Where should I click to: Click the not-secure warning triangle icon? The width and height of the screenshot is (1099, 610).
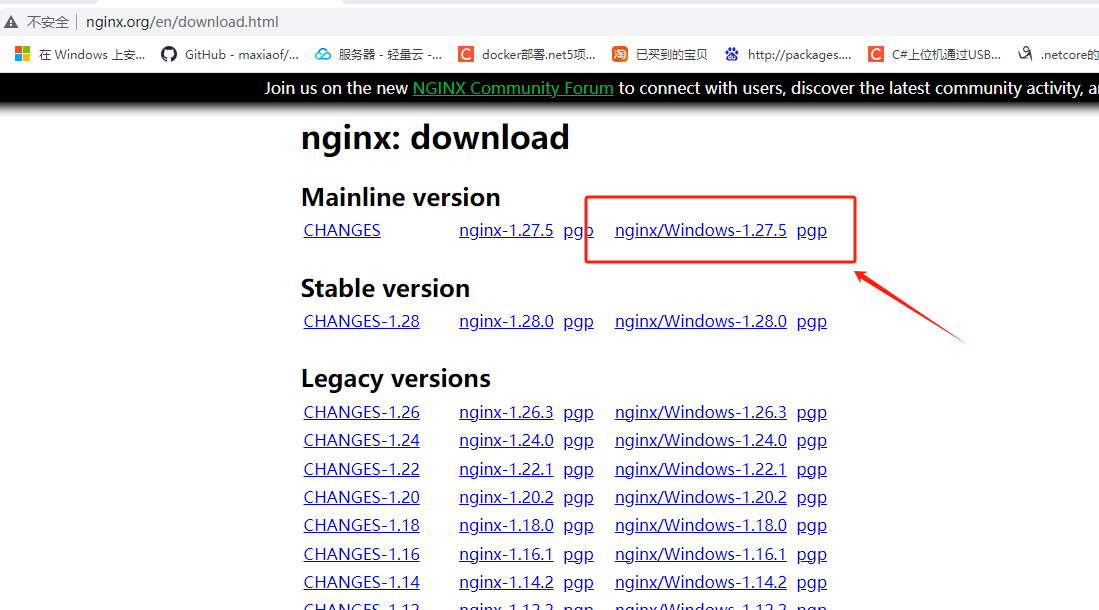pyautogui.click(x=11, y=22)
